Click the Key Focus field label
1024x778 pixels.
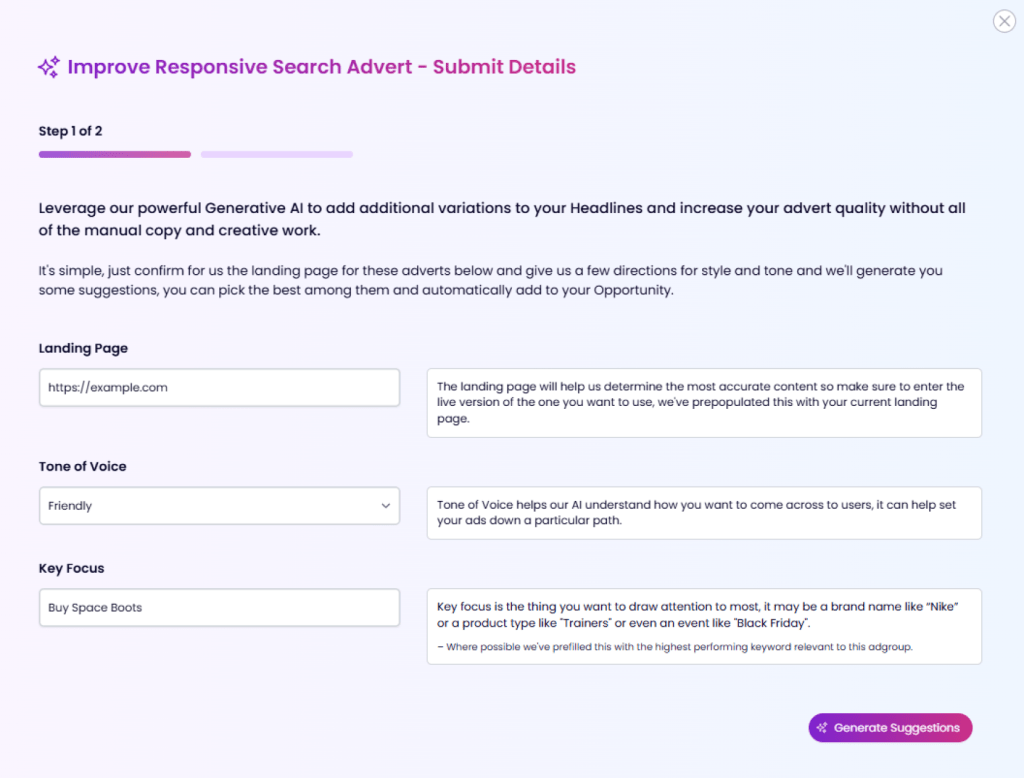pos(71,568)
